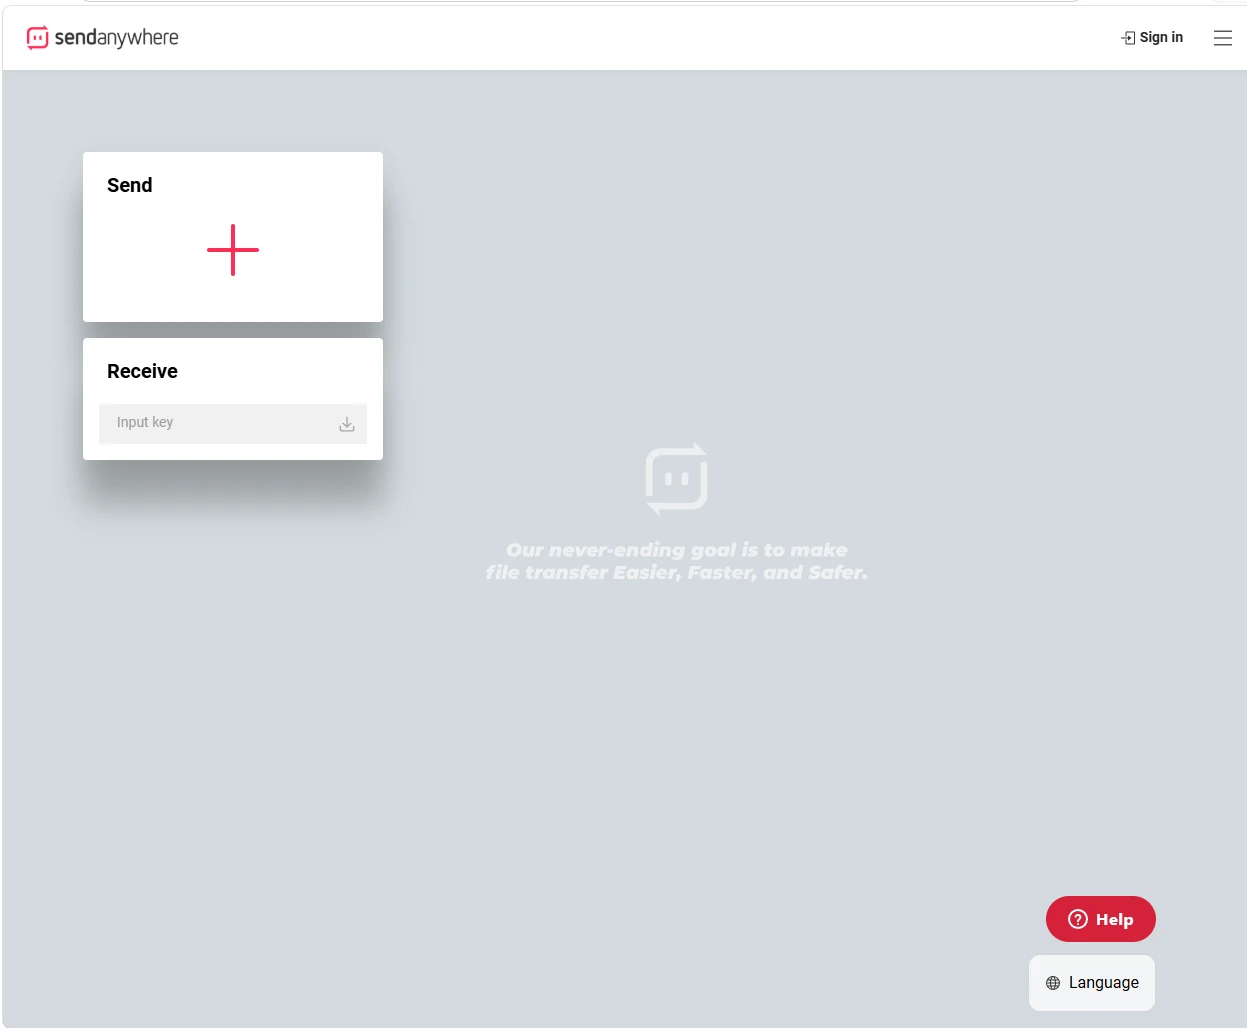Viewport: 1247px width, 1028px height.
Task: Select the Send card heading
Action: (130, 185)
